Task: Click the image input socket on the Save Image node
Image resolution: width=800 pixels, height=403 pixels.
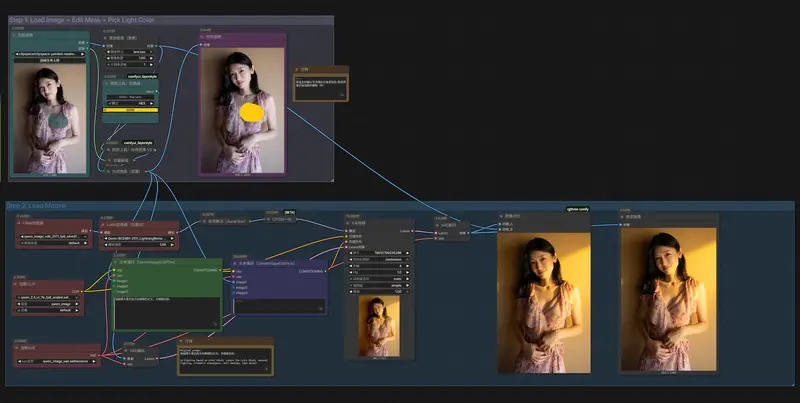Action: click(x=621, y=224)
